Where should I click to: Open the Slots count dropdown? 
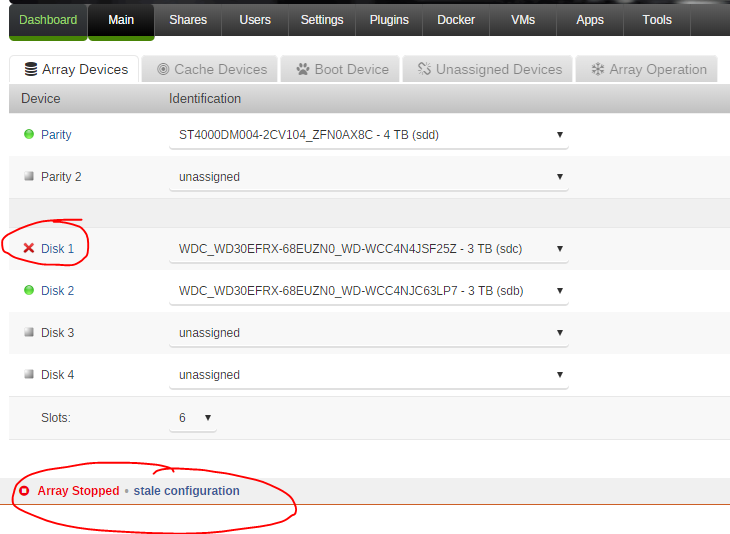tap(193, 418)
